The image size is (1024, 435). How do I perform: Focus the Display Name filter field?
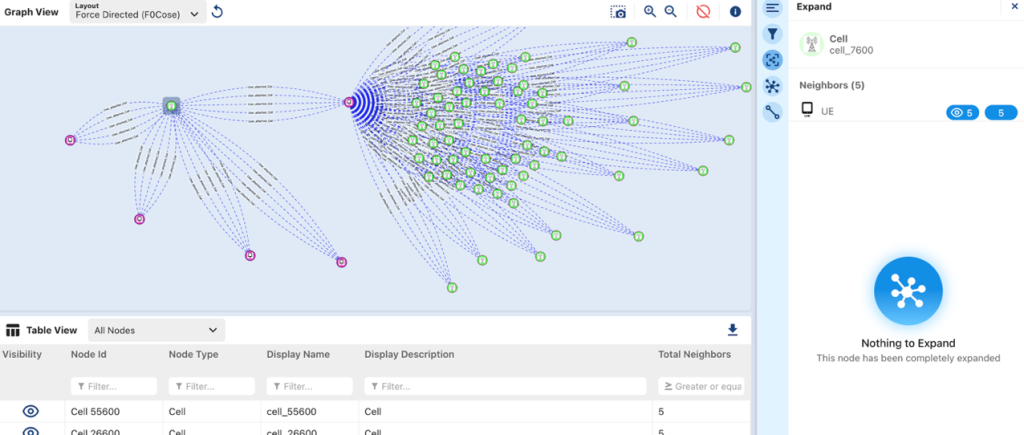[310, 387]
